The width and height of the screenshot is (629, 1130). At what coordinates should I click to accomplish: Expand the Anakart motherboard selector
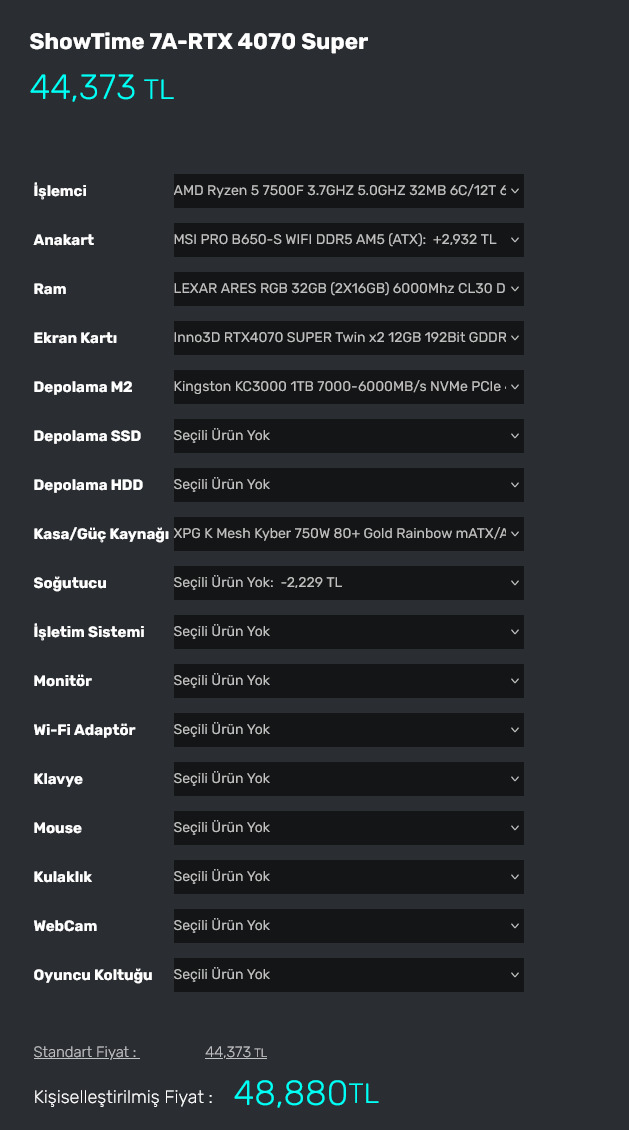(348, 240)
